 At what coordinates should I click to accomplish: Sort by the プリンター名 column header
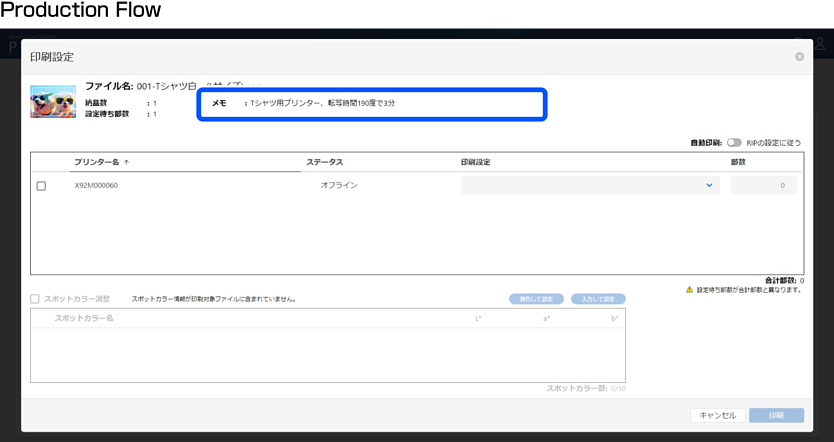(96, 162)
